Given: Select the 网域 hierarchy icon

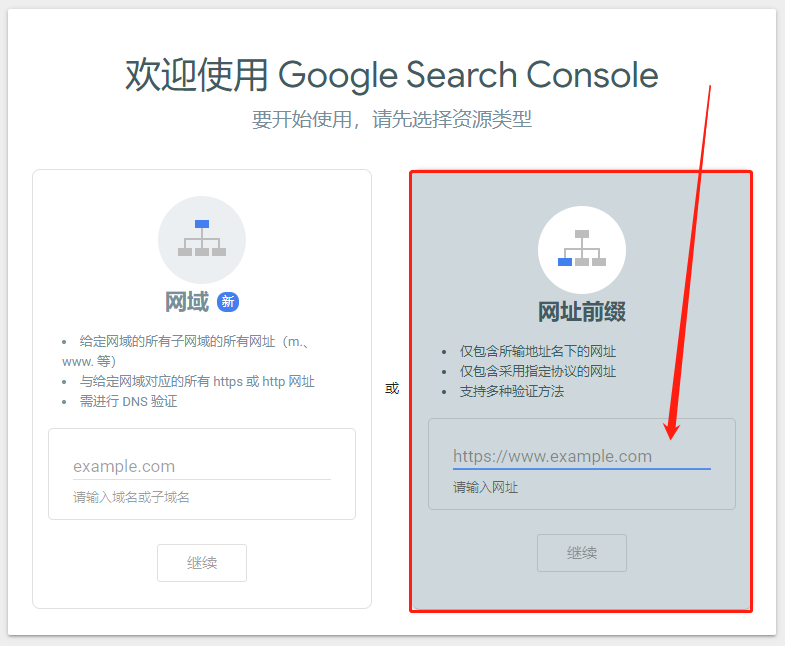Looking at the screenshot, I should tap(202, 239).
